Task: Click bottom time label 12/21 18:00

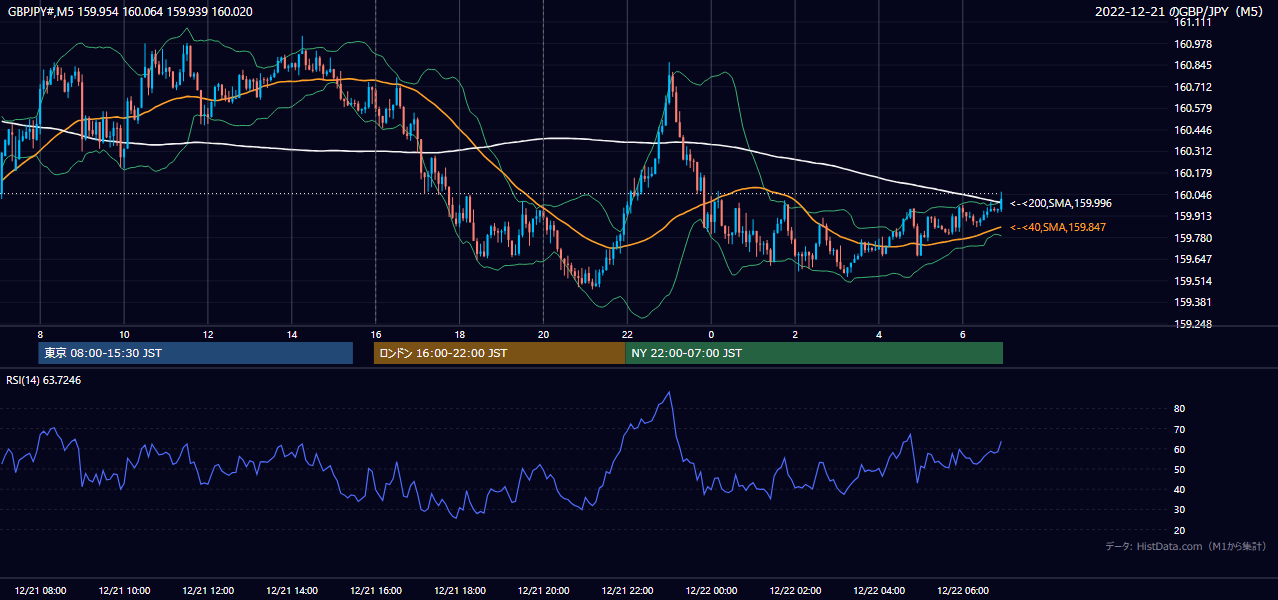Action: pos(460,591)
